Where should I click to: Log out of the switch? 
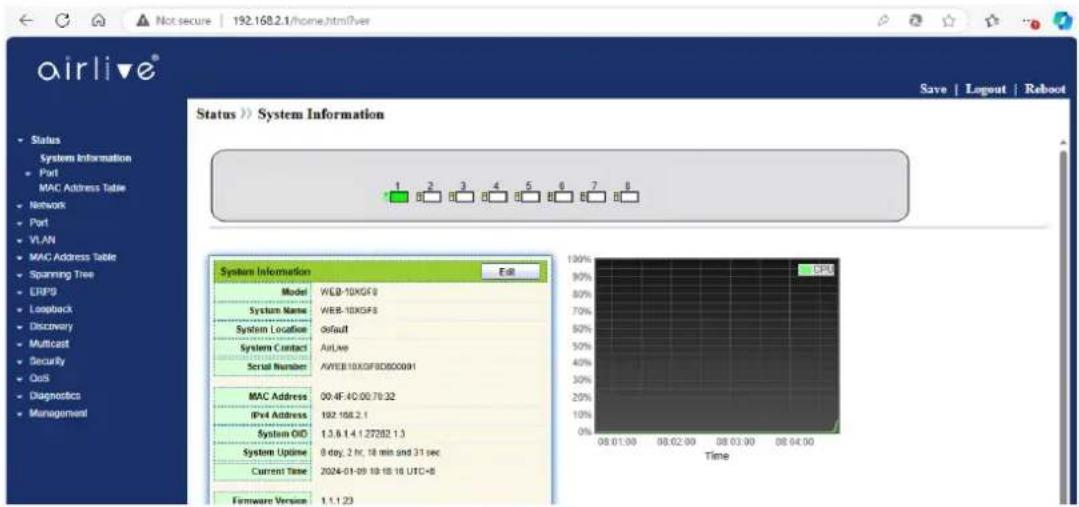pos(985,89)
